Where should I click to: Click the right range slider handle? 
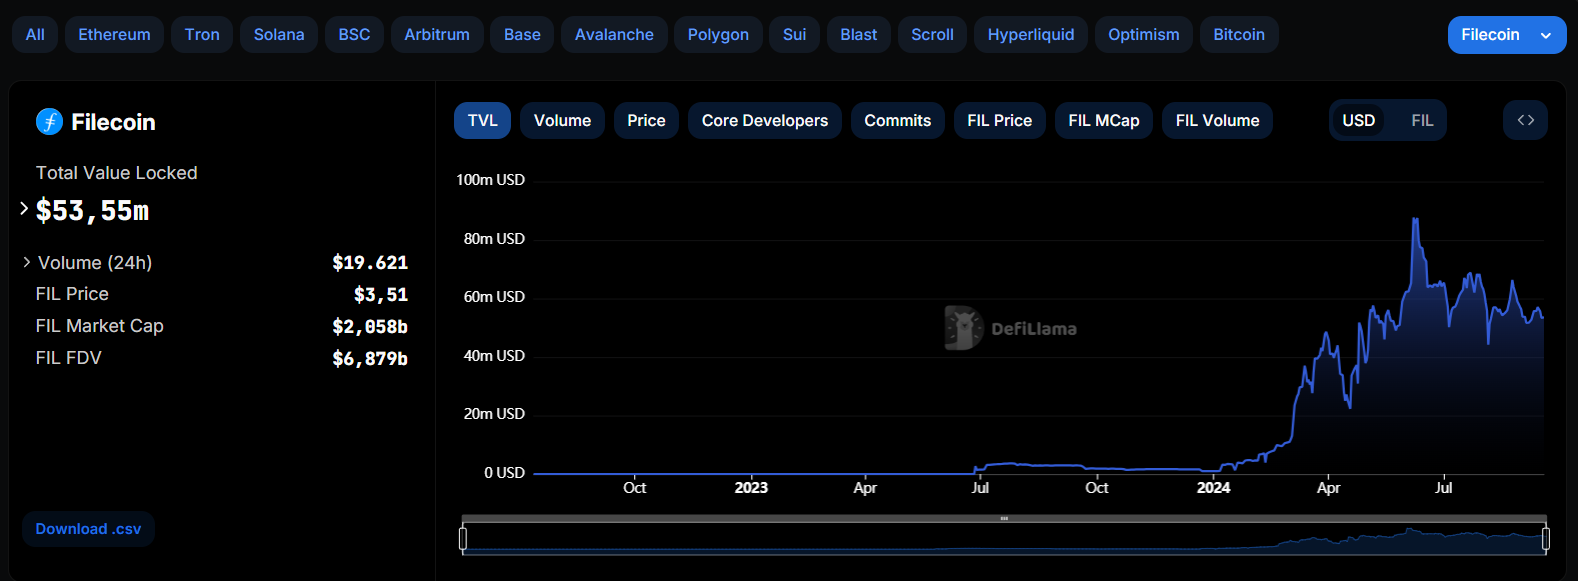pos(1546,539)
